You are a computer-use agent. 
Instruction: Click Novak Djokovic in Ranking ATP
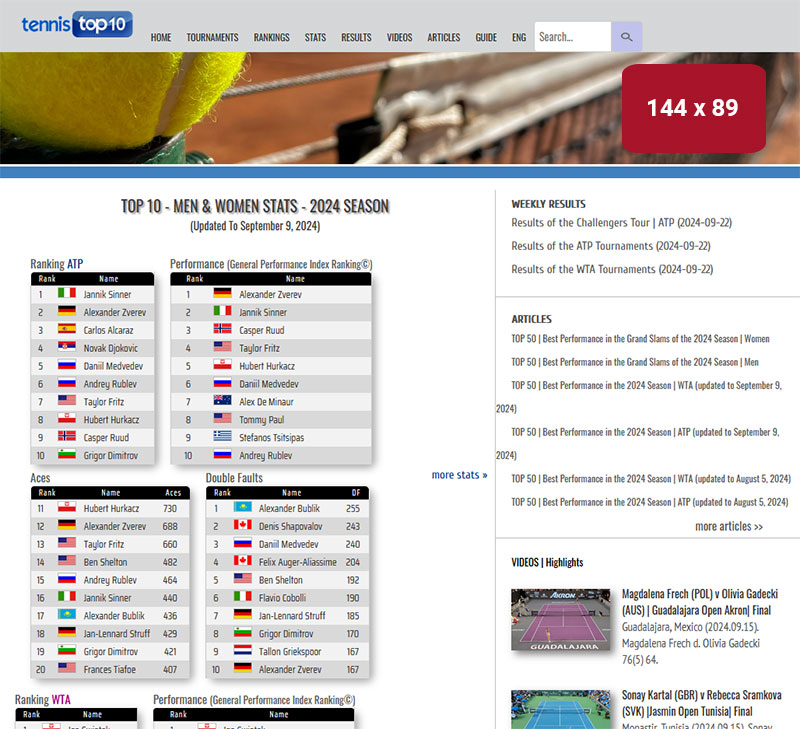[111, 348]
